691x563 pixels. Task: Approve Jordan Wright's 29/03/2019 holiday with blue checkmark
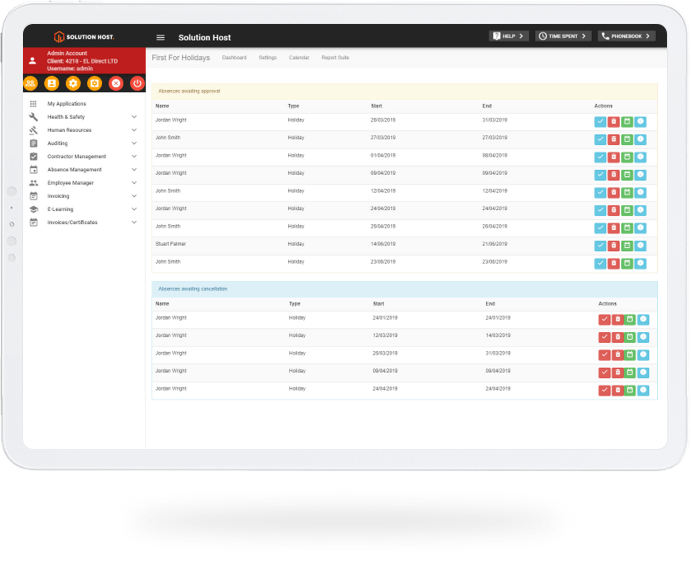(599, 121)
